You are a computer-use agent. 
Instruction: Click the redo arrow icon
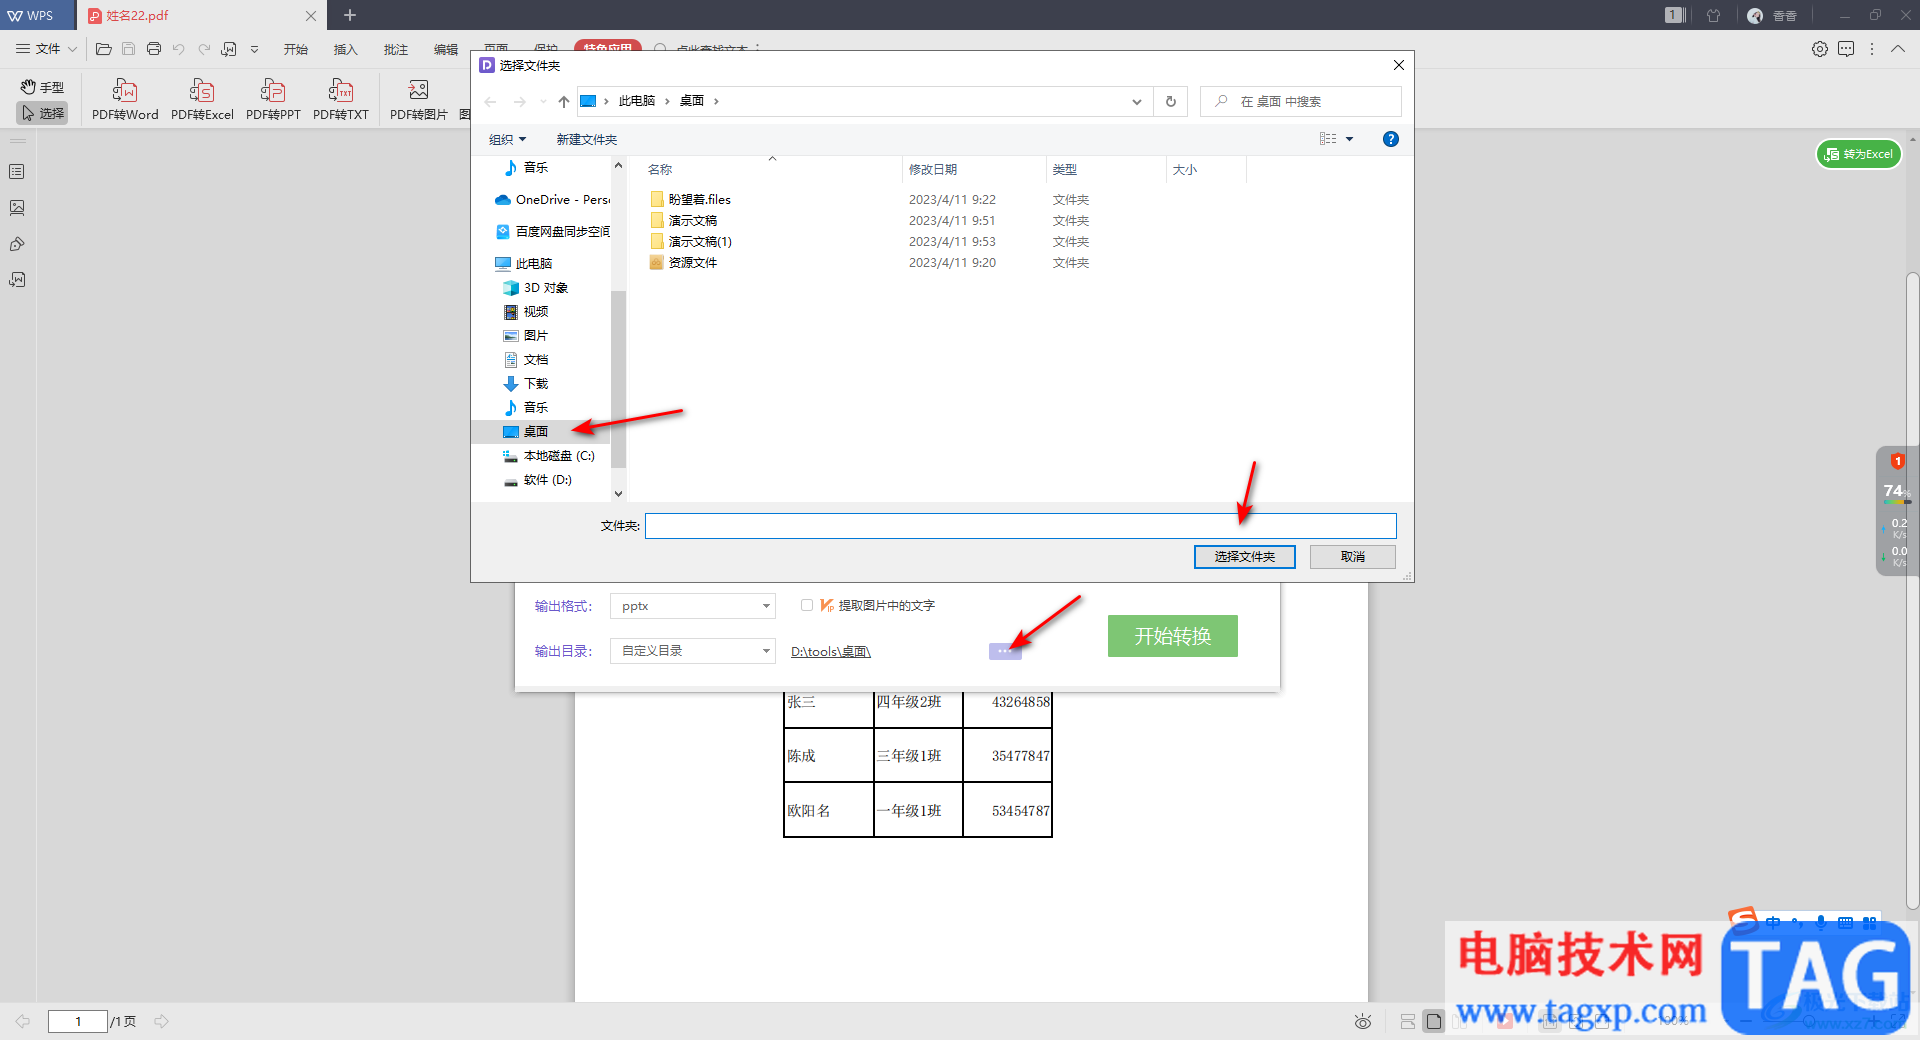click(x=204, y=49)
